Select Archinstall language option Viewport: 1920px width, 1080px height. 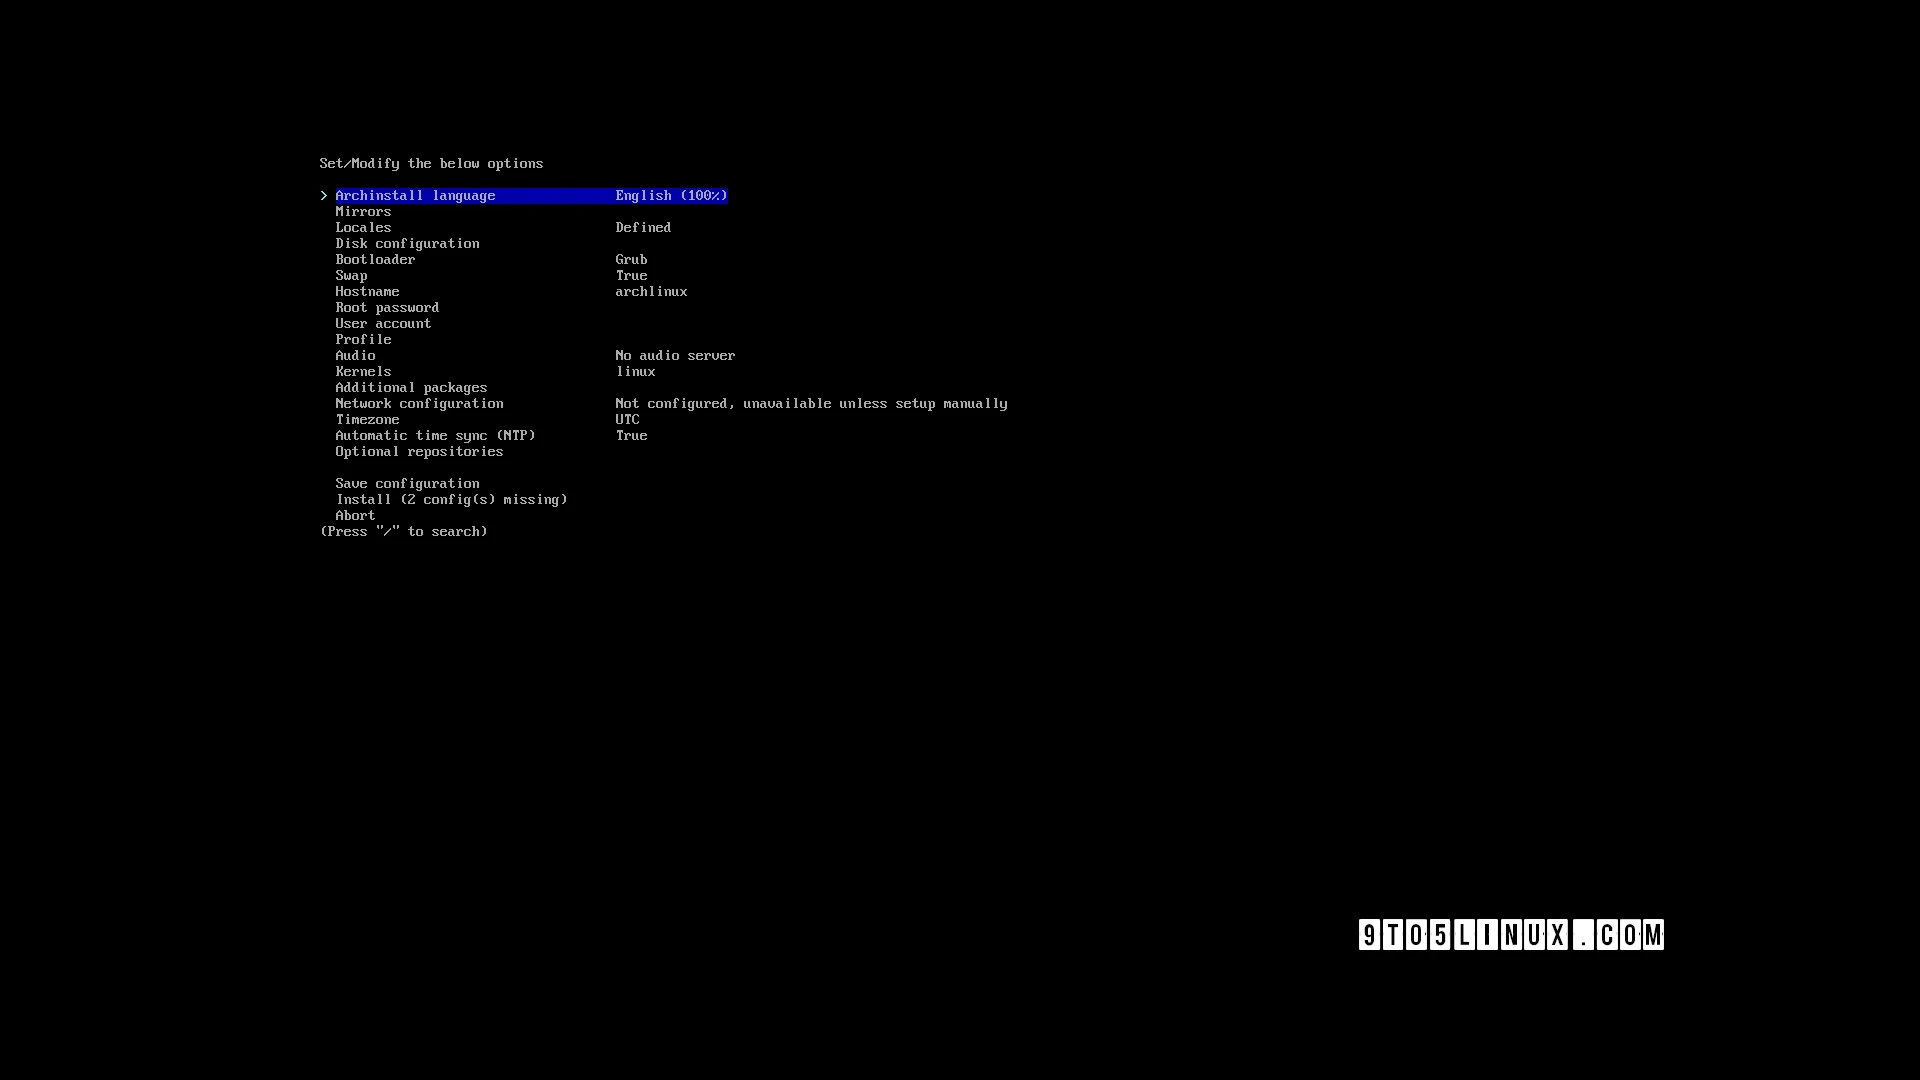click(414, 195)
